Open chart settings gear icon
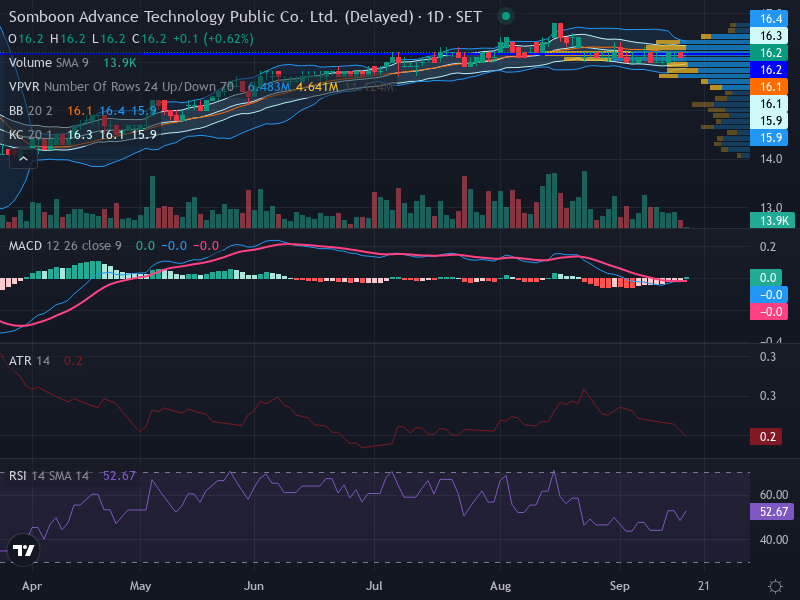The width and height of the screenshot is (800, 600). 775,586
